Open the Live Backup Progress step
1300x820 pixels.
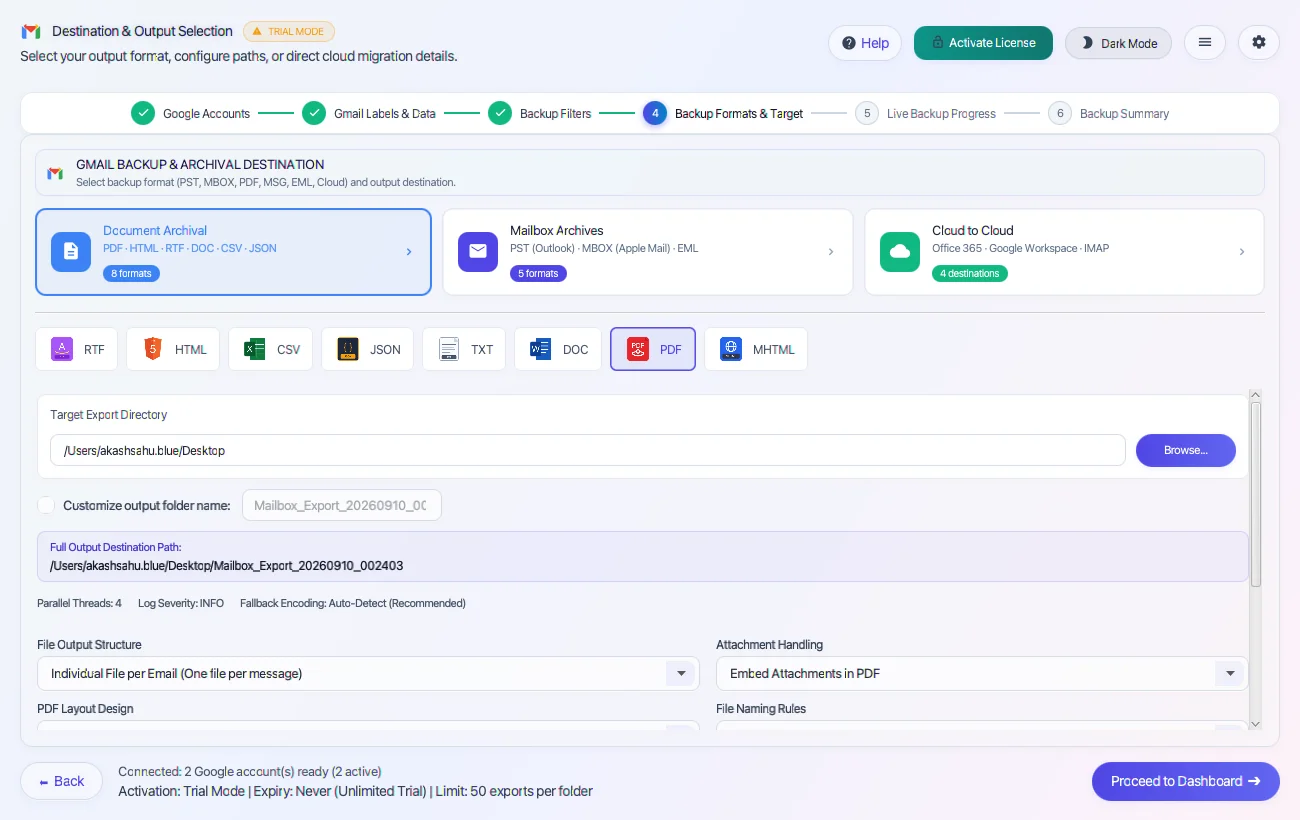coord(925,113)
